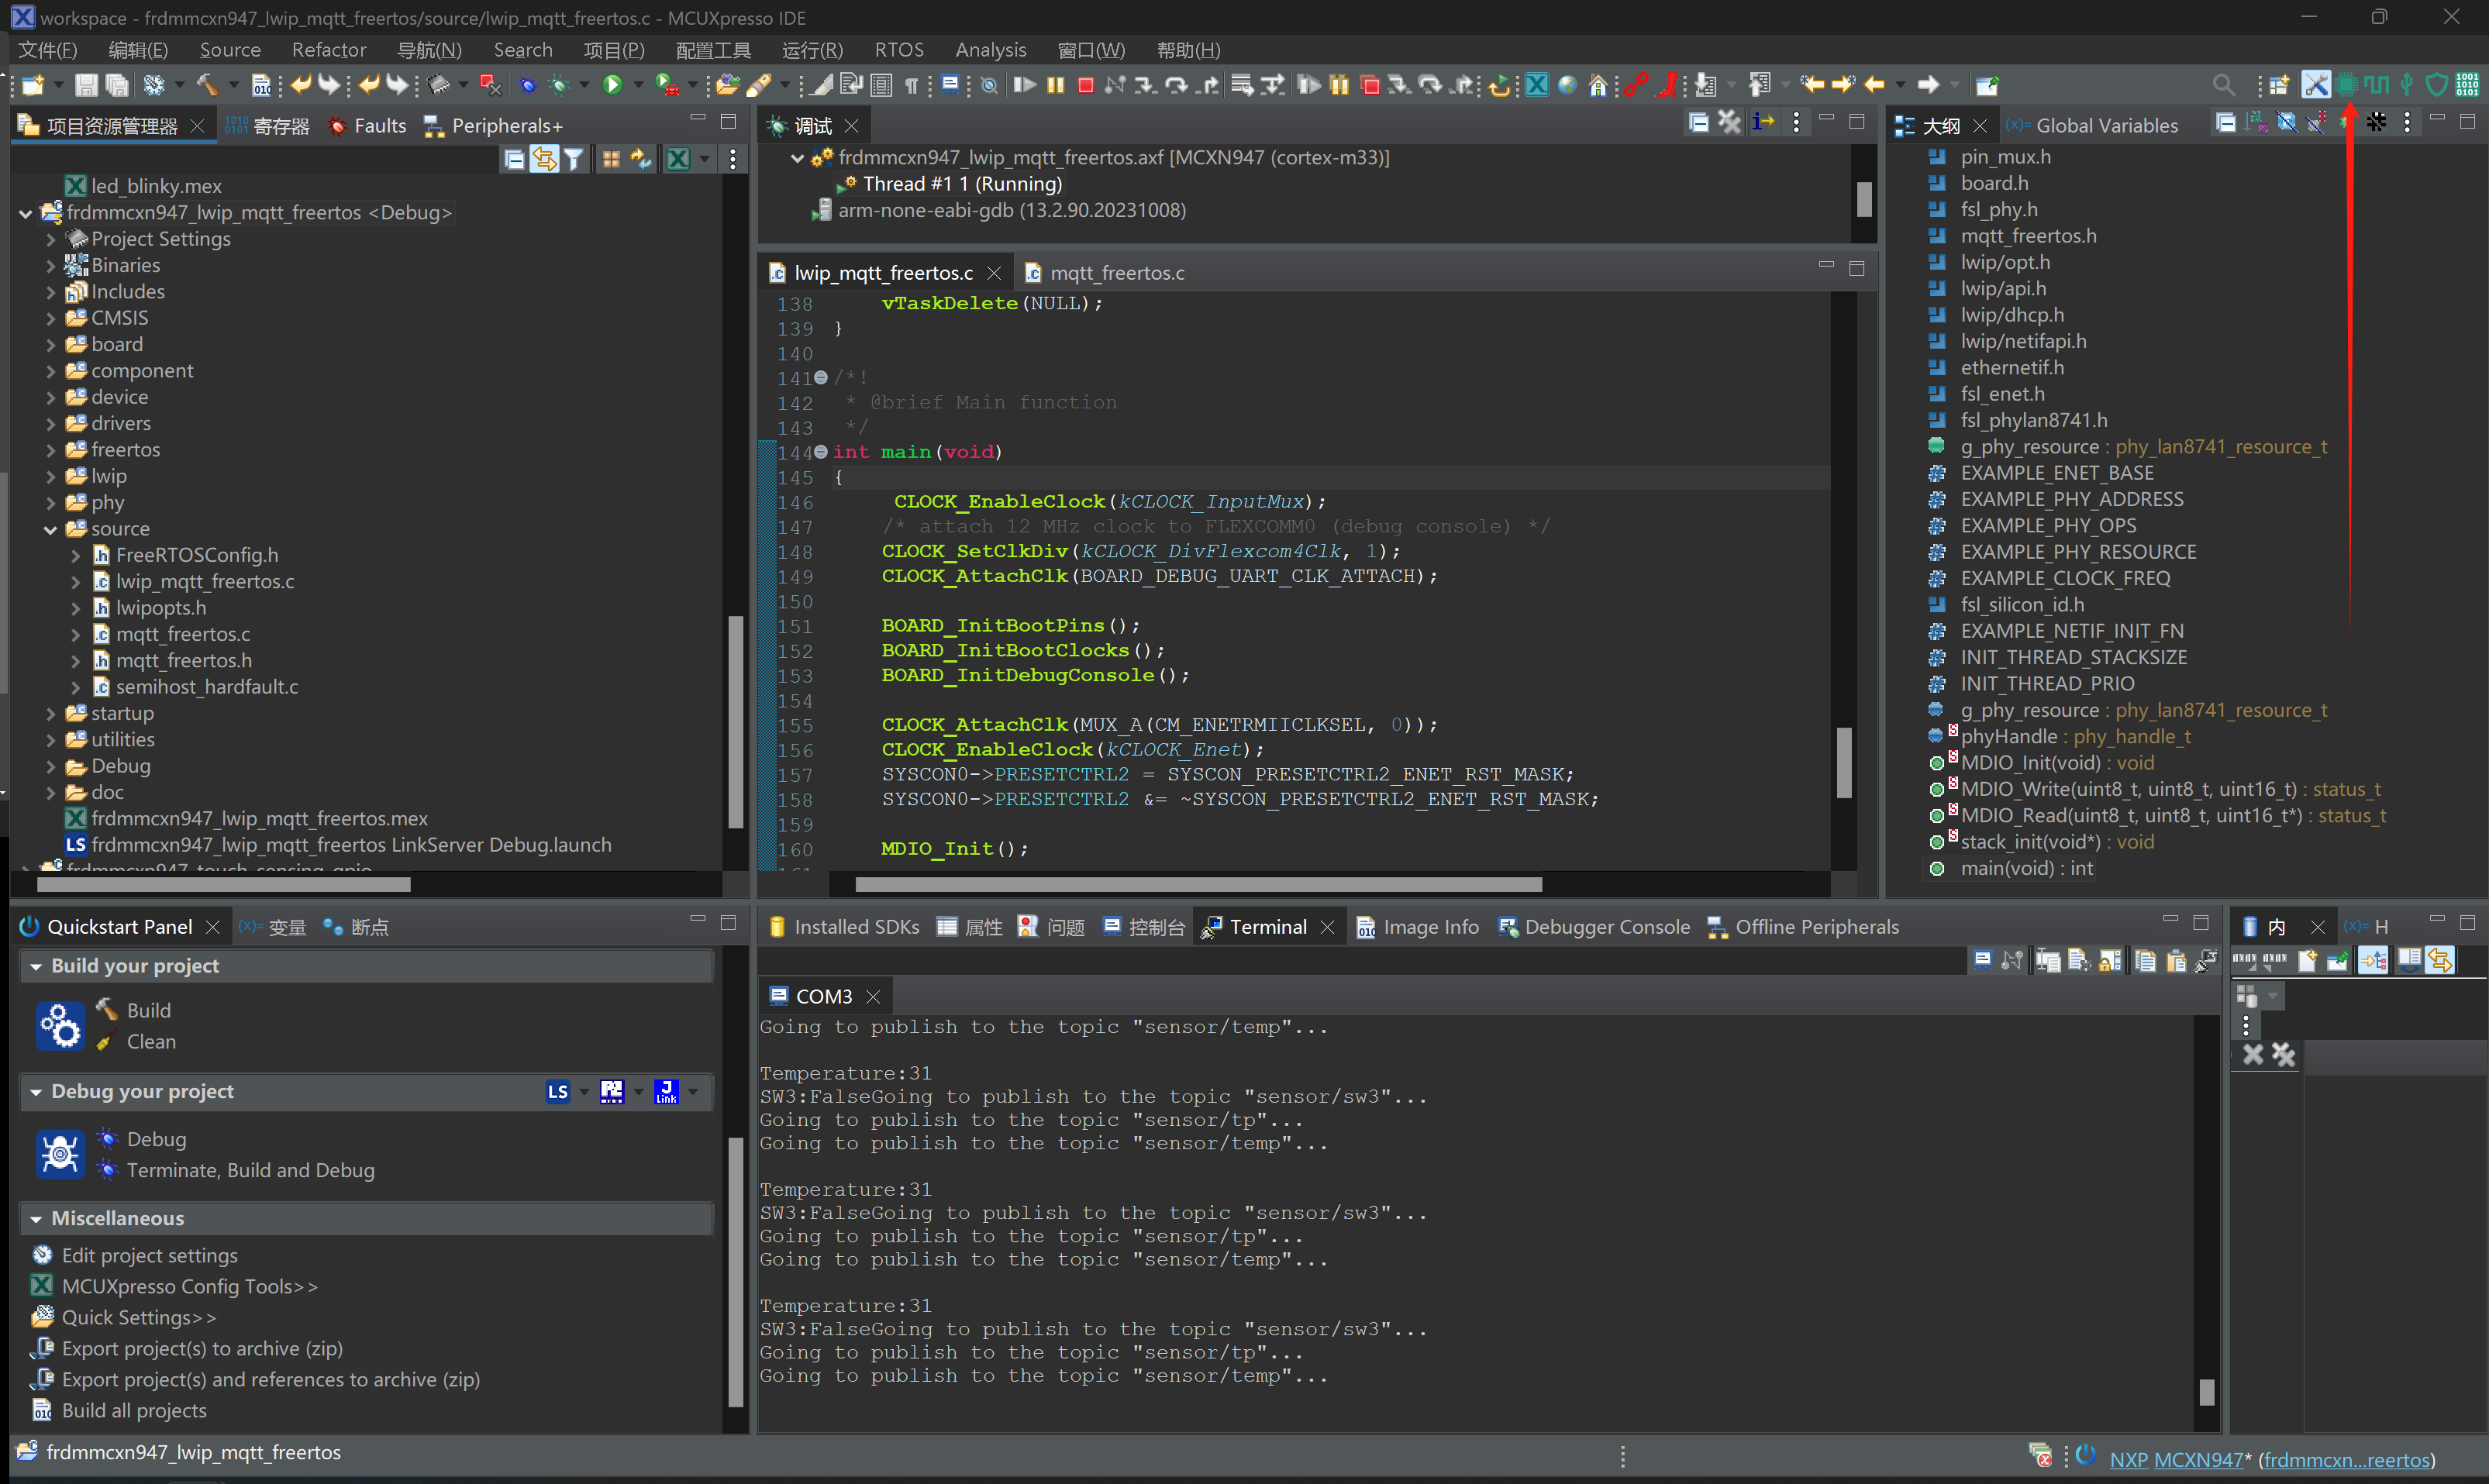Image resolution: width=2489 pixels, height=1484 pixels.
Task: Click the hammer Build icon in the top toolbar
Action: tap(207, 85)
